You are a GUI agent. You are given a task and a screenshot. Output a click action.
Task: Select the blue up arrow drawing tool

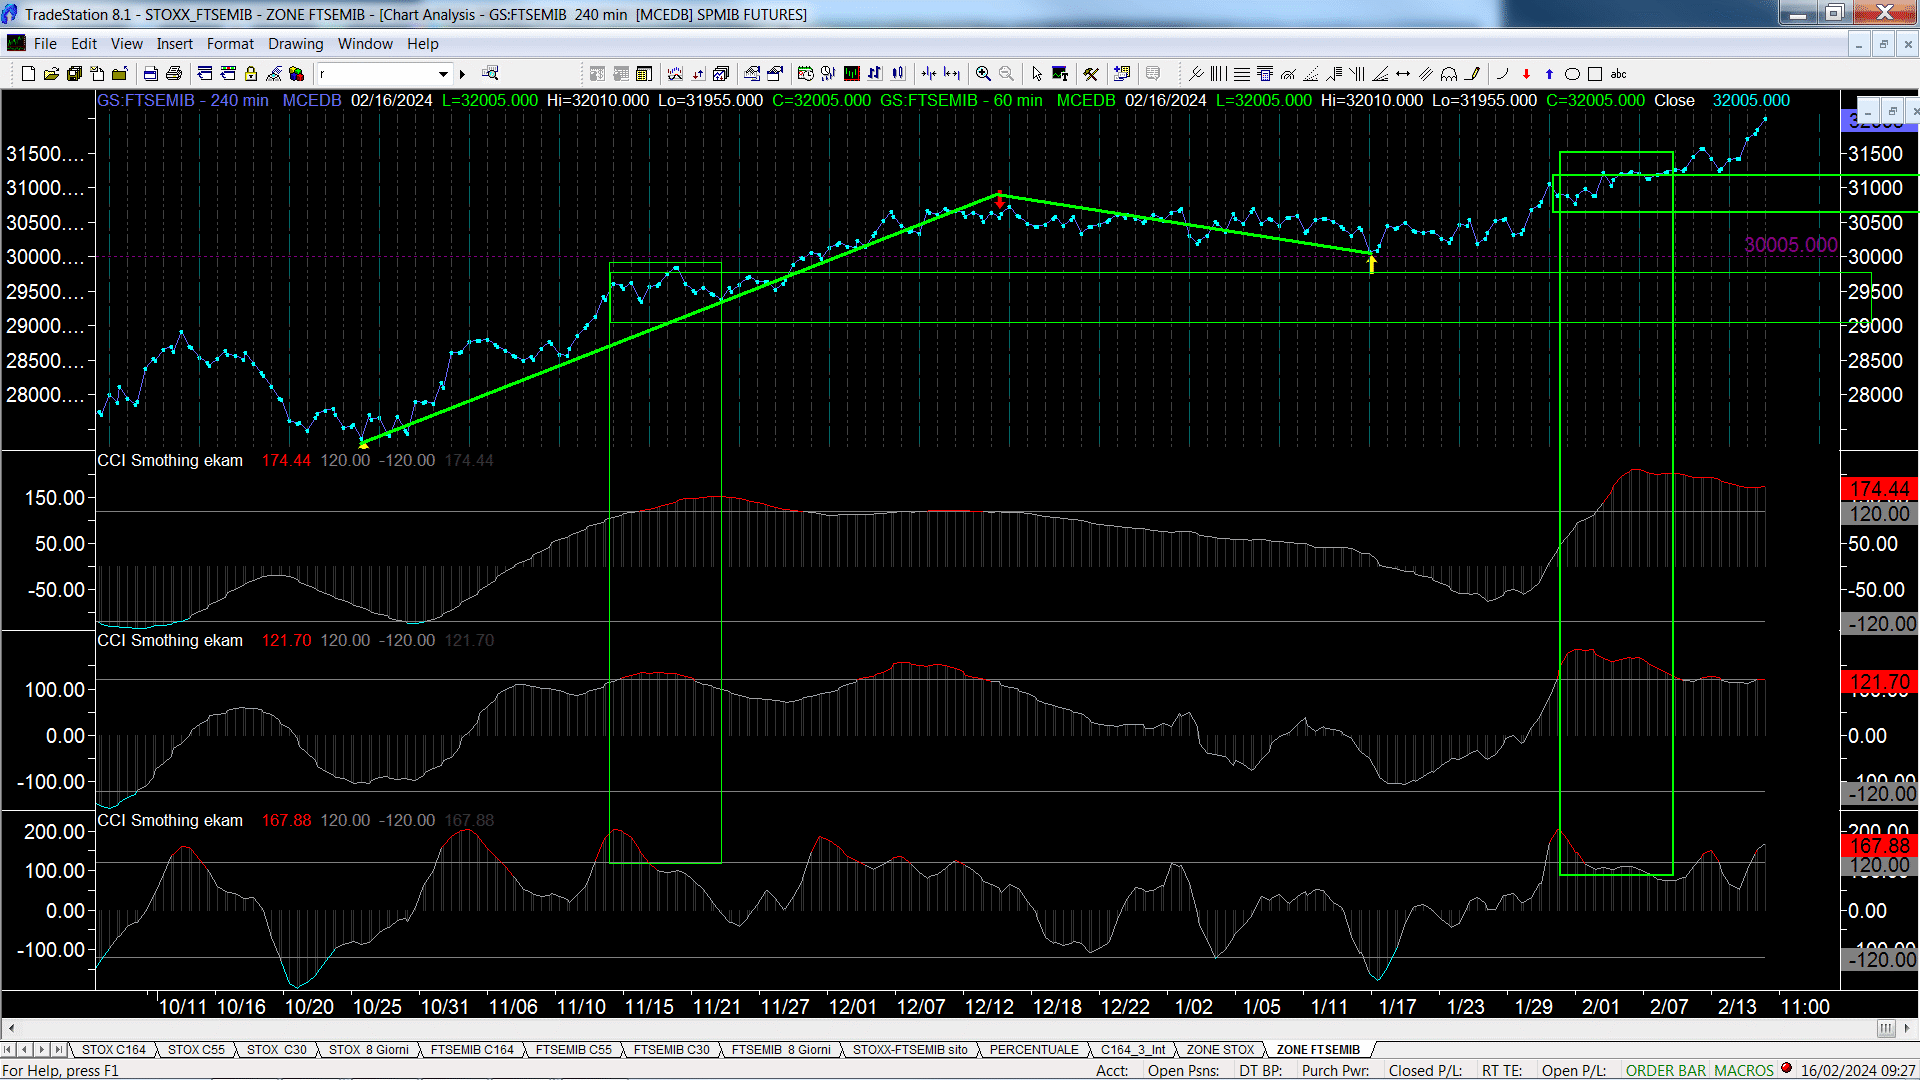click(1549, 73)
